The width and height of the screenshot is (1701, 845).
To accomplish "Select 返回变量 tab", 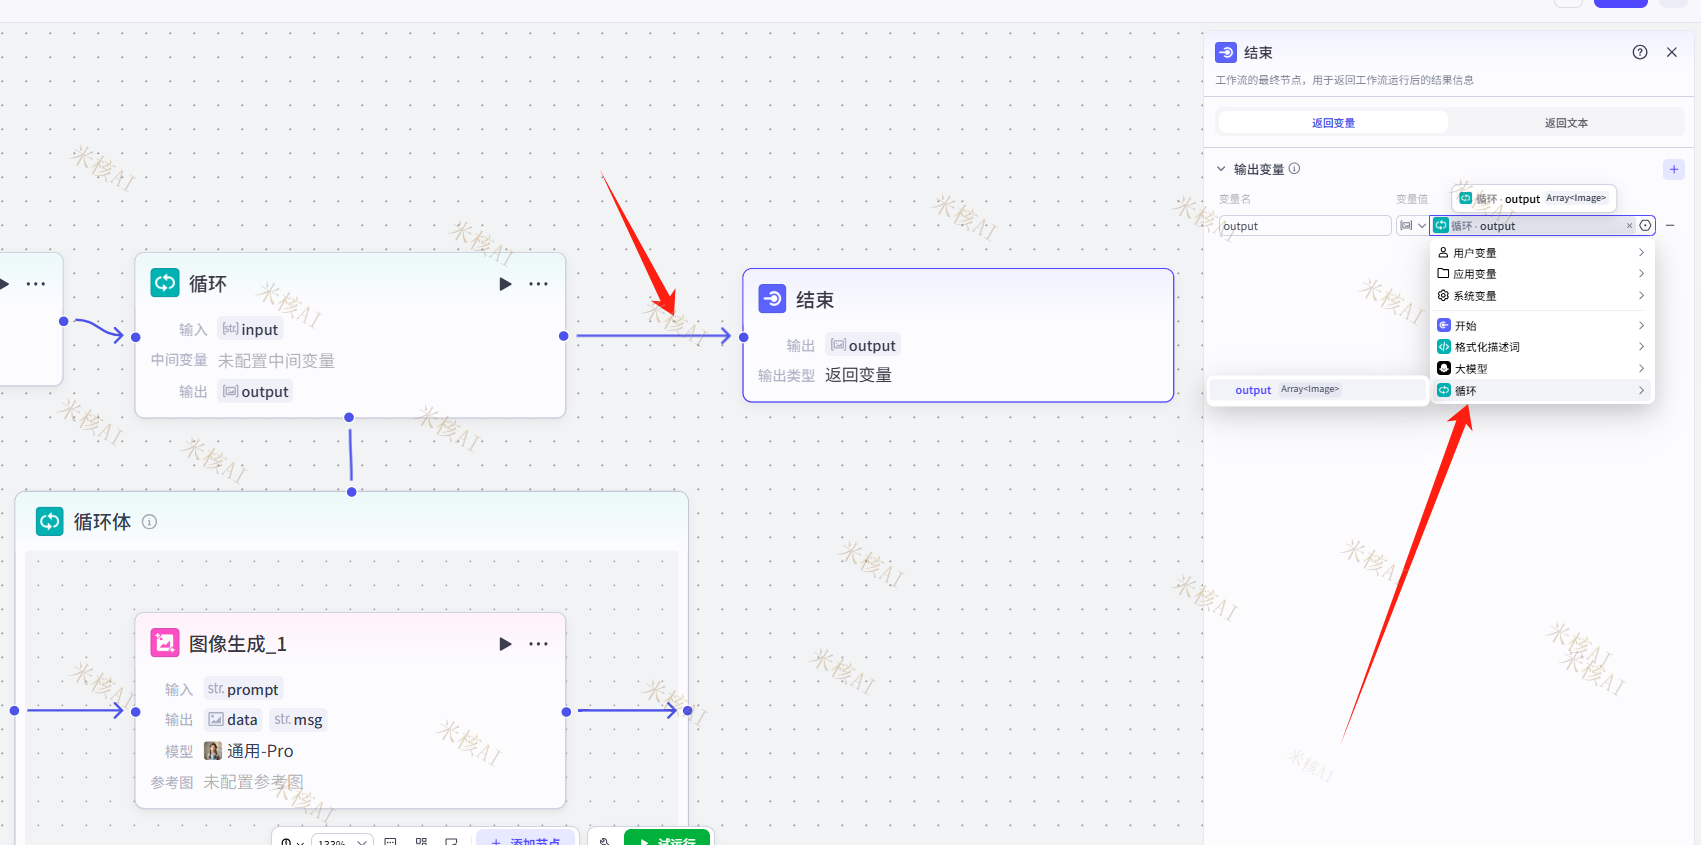I will [1333, 123].
